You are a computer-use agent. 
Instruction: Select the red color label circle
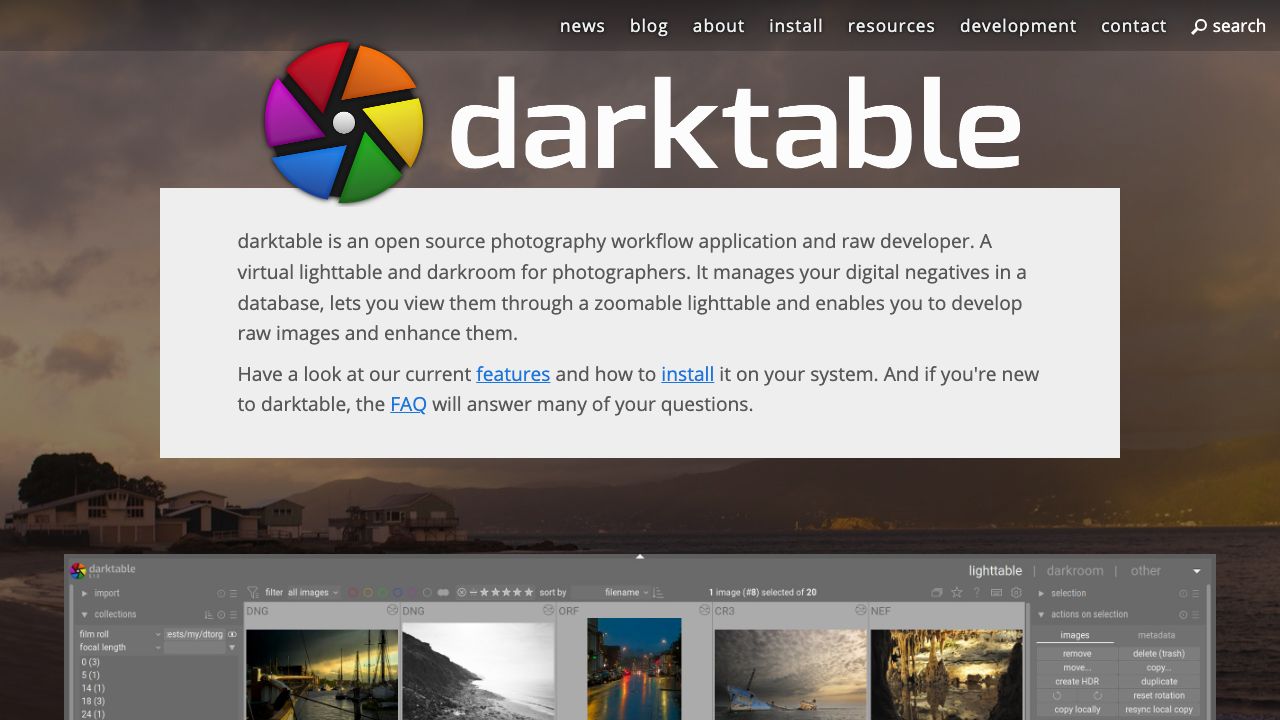click(352, 593)
